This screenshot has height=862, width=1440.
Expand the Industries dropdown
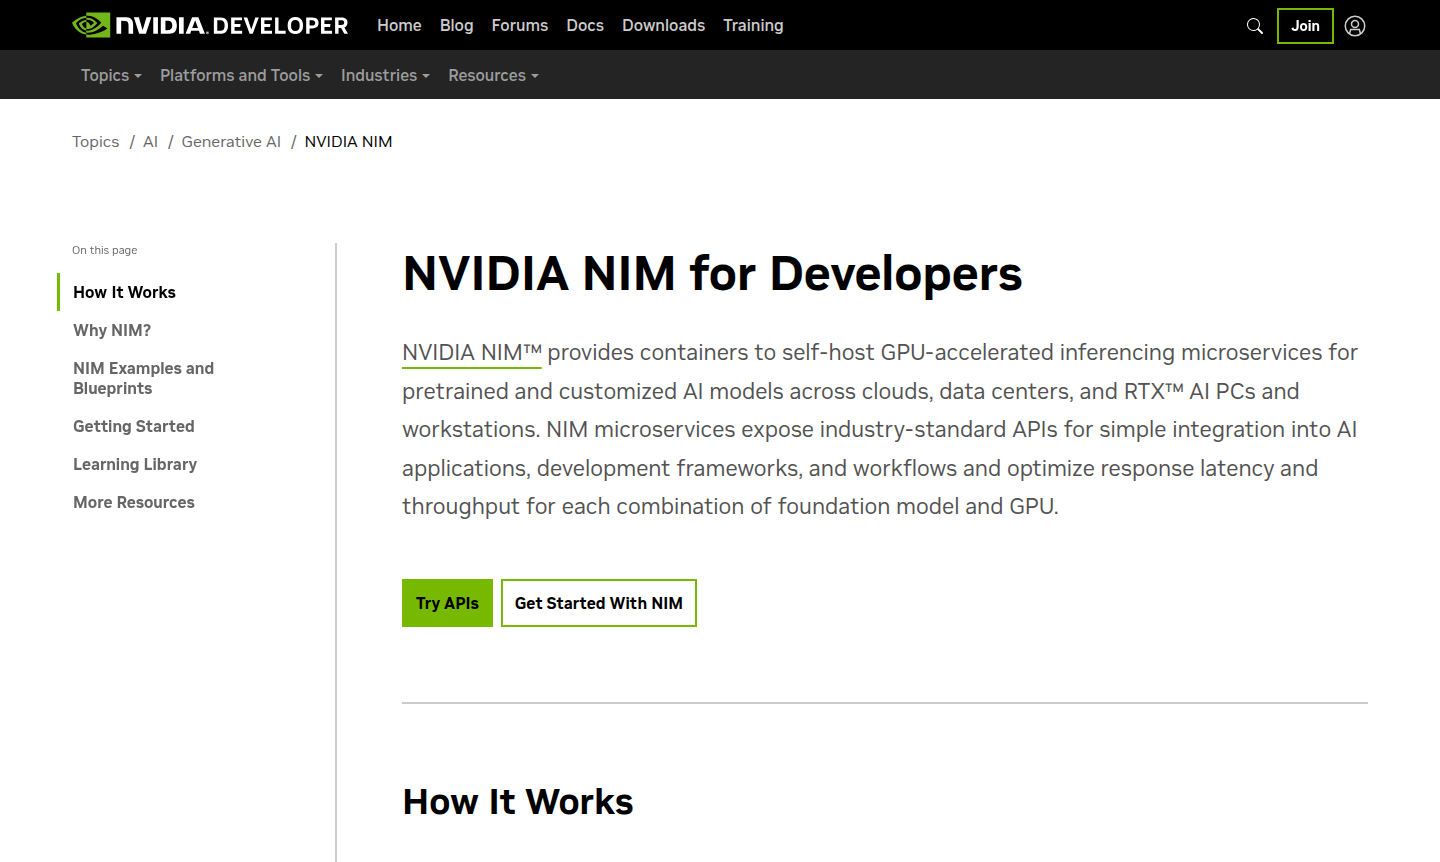(385, 75)
